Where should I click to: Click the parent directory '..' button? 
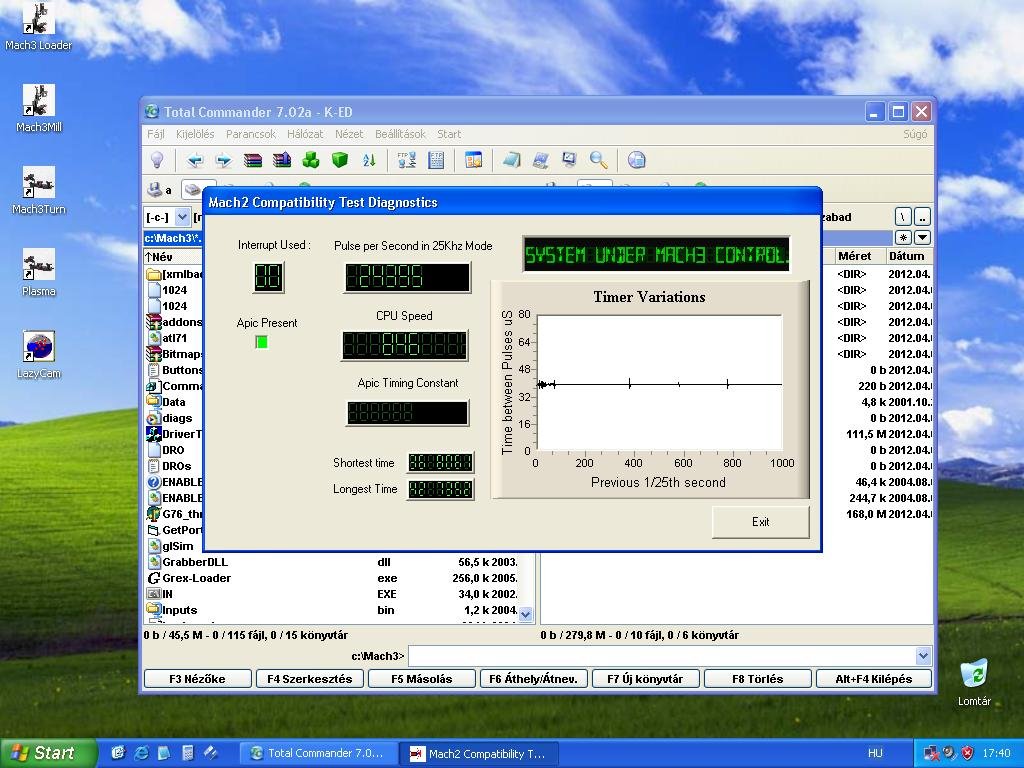point(922,217)
